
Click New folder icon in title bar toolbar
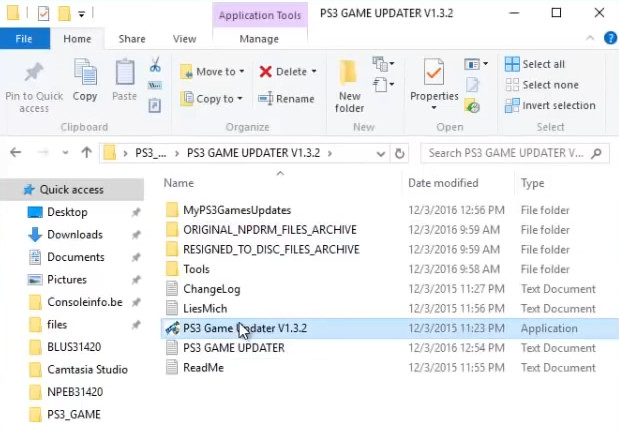pos(64,14)
